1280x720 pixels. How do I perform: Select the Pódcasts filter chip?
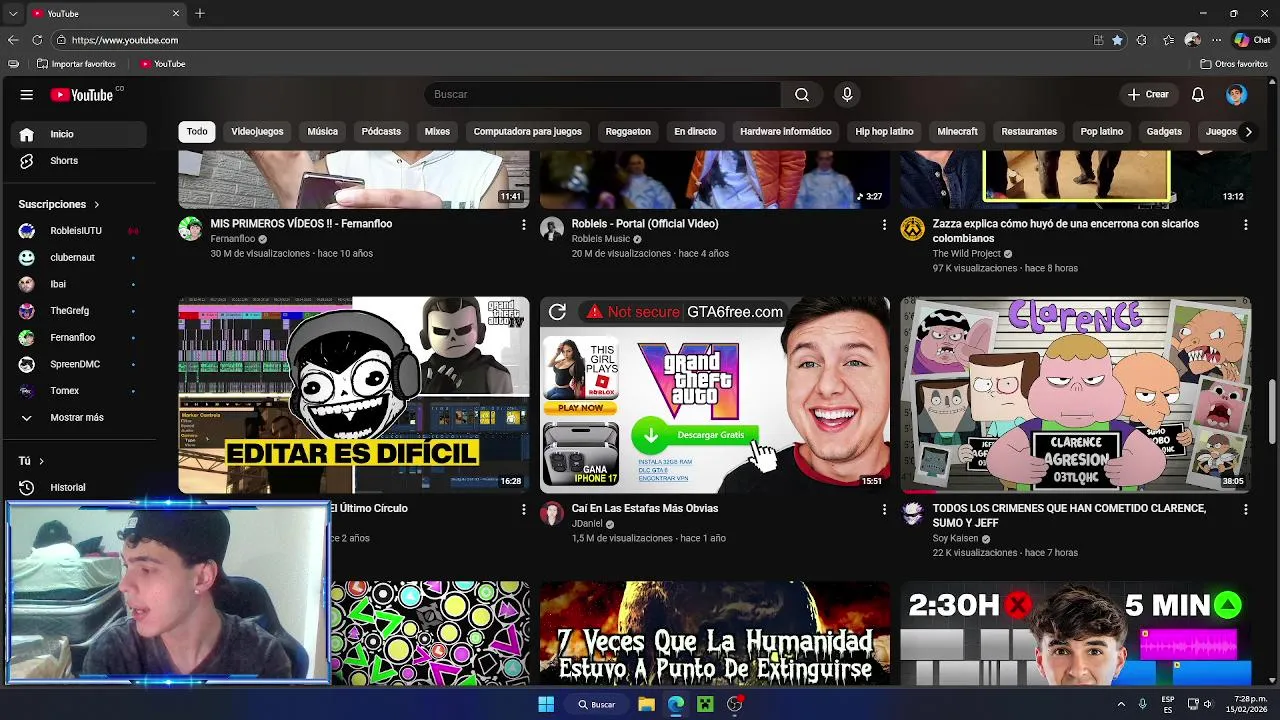(x=381, y=132)
